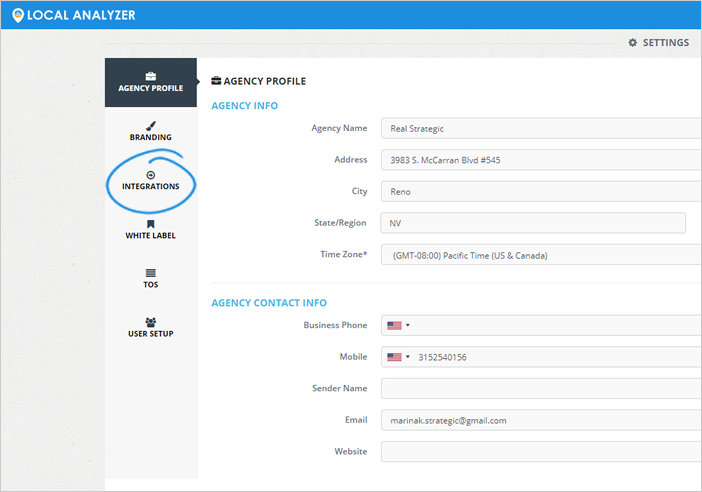Click the Branding paintbrush icon

coord(151,126)
